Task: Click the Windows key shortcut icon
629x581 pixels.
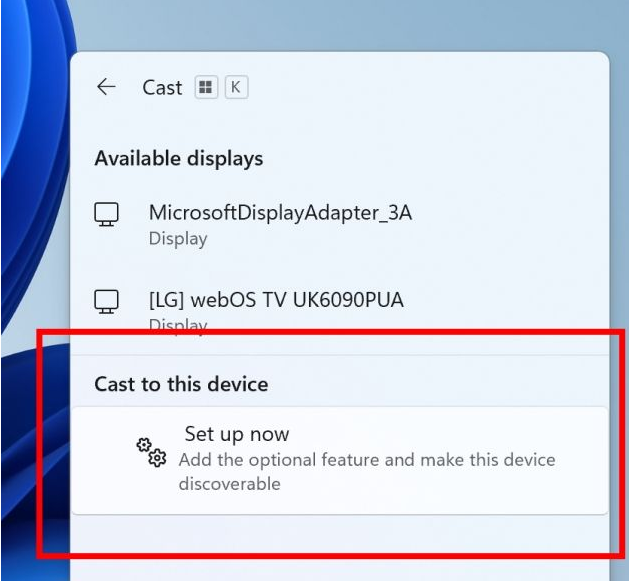Action: pyautogui.click(x=205, y=87)
